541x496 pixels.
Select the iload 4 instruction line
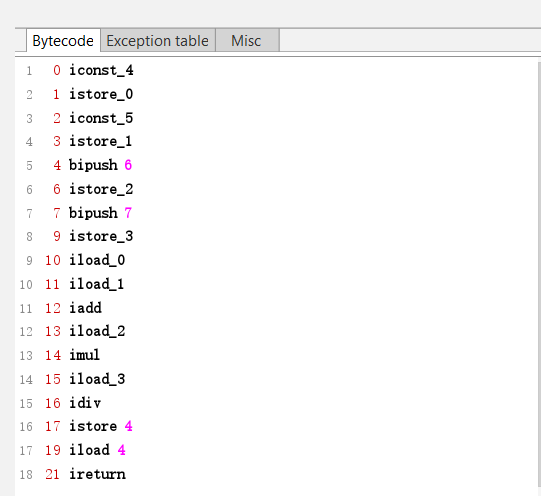point(97,450)
